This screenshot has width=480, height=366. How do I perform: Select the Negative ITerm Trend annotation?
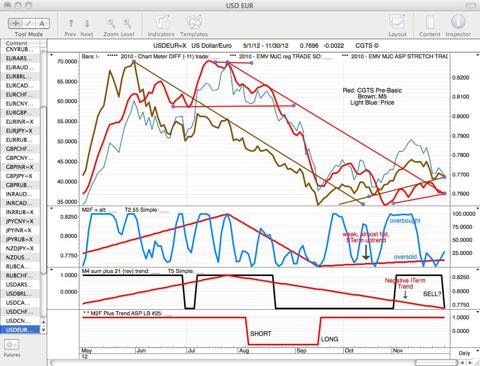(405, 283)
